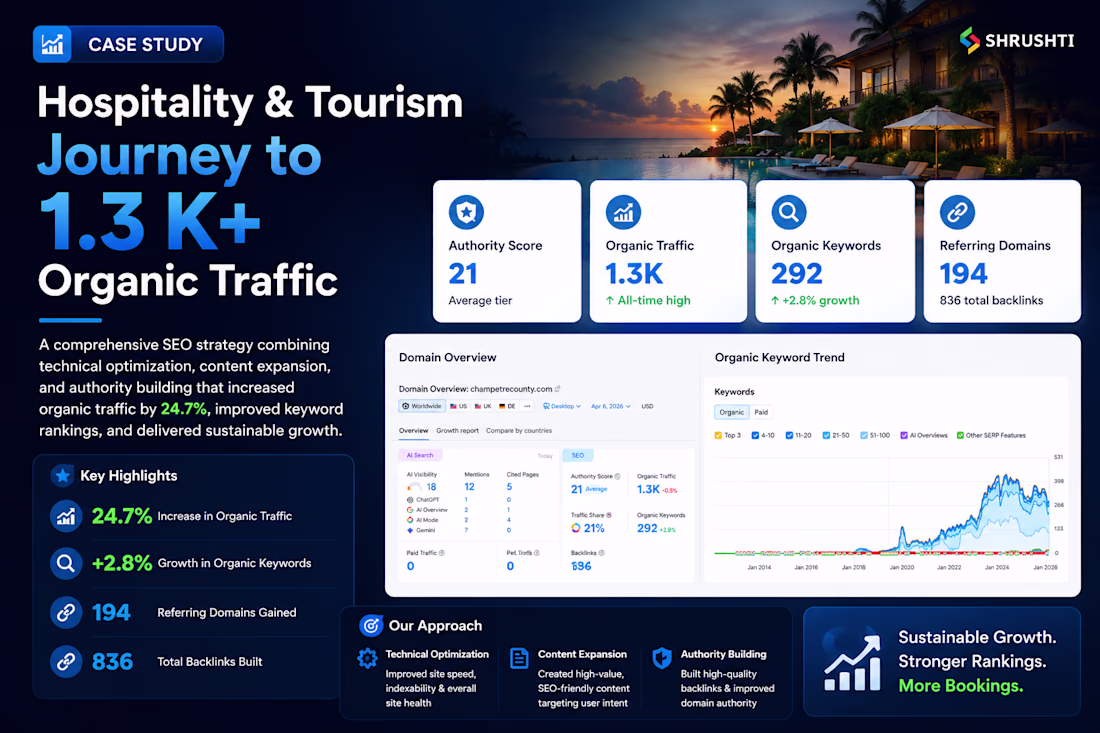Click the link icon beside 836 Total Backlinks
The width and height of the screenshot is (1100, 733).
tap(66, 661)
